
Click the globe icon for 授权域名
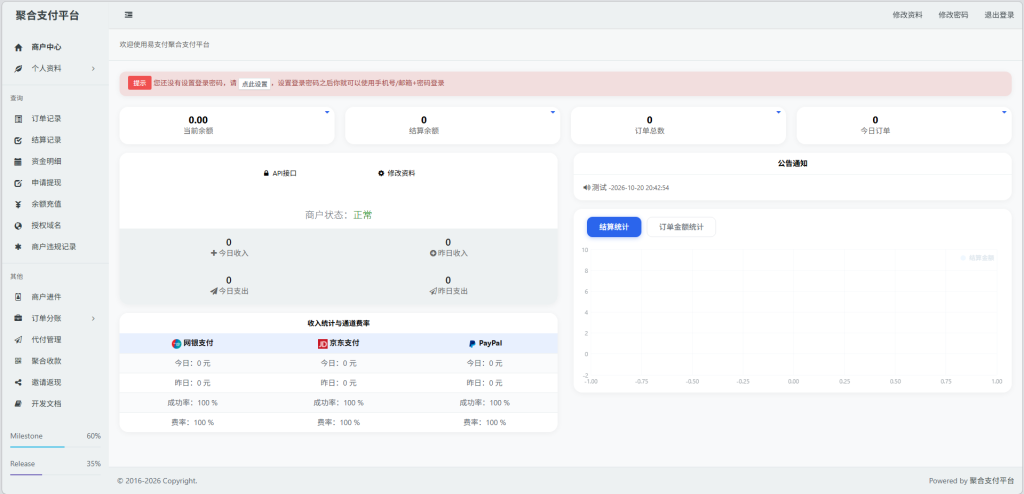coord(18,225)
